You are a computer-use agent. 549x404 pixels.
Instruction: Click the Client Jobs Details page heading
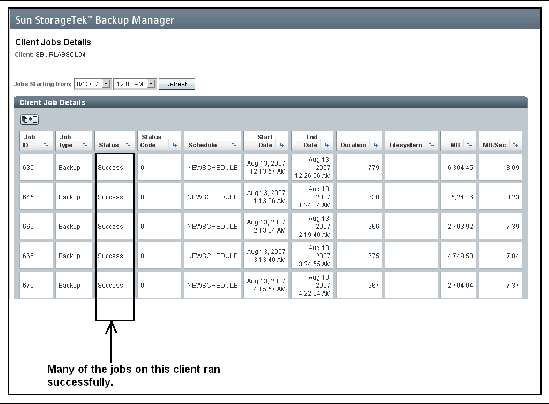coord(53,42)
